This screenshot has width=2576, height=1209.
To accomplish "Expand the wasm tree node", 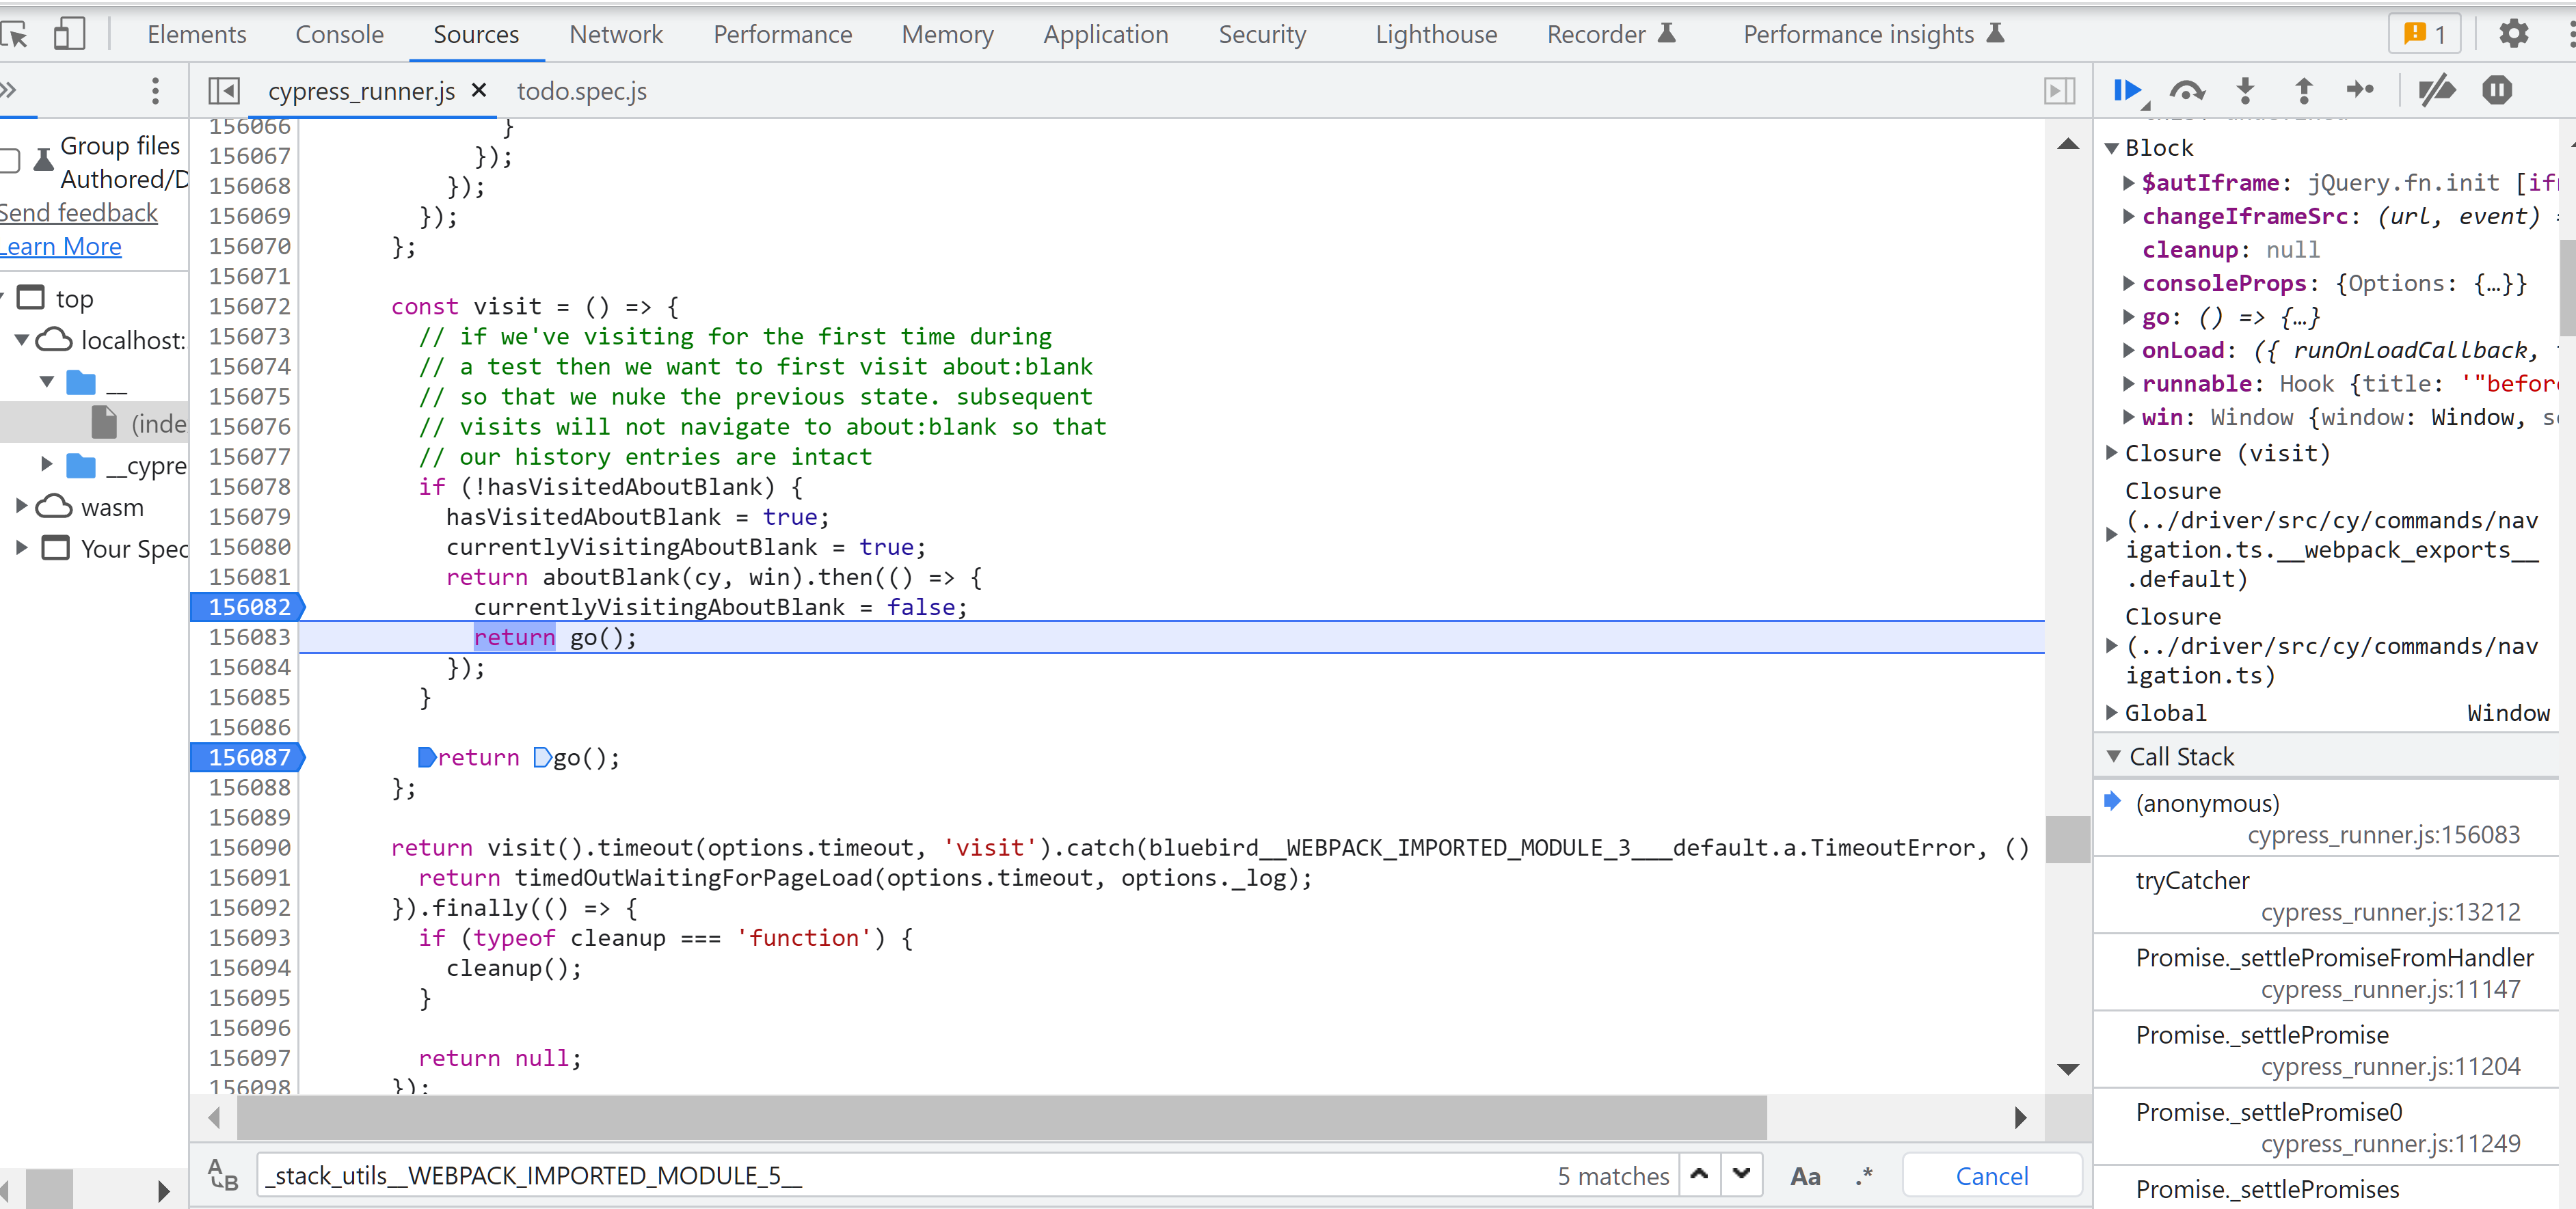I will pyautogui.click(x=21, y=507).
